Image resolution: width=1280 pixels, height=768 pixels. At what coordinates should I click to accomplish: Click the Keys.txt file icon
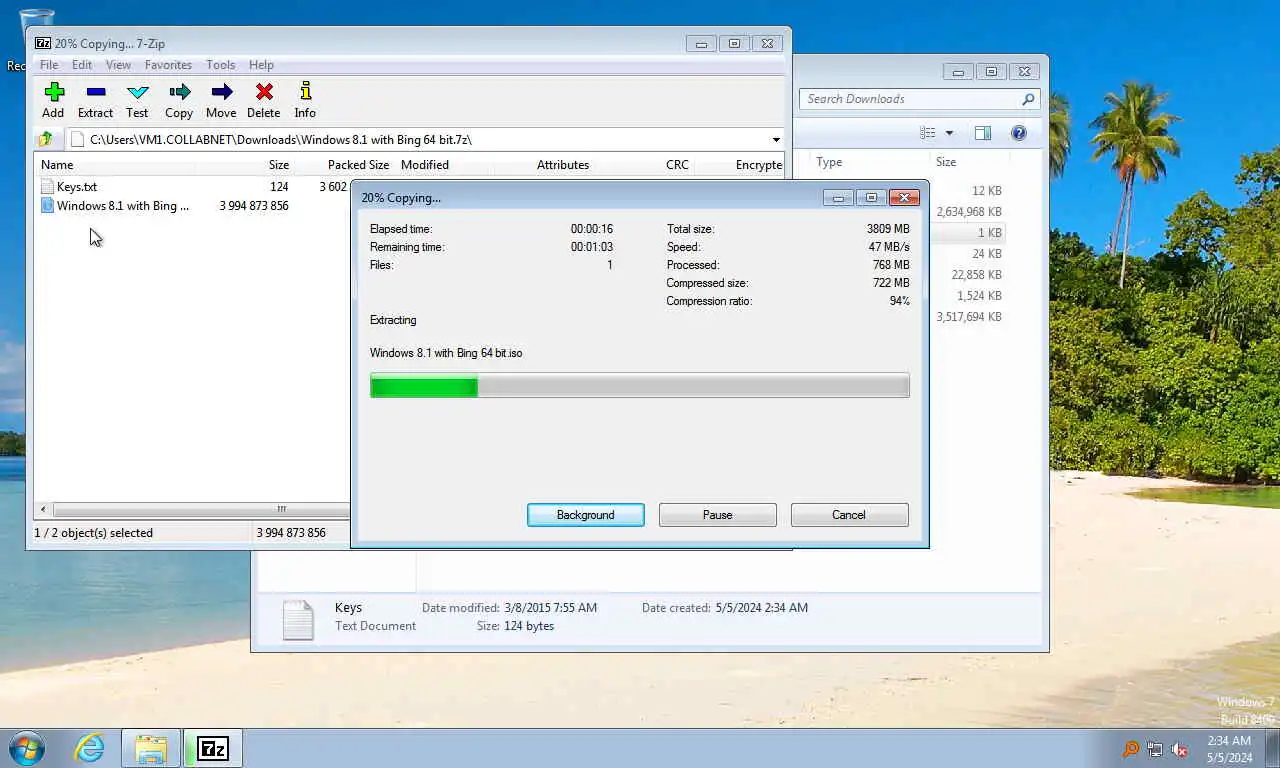(47, 187)
